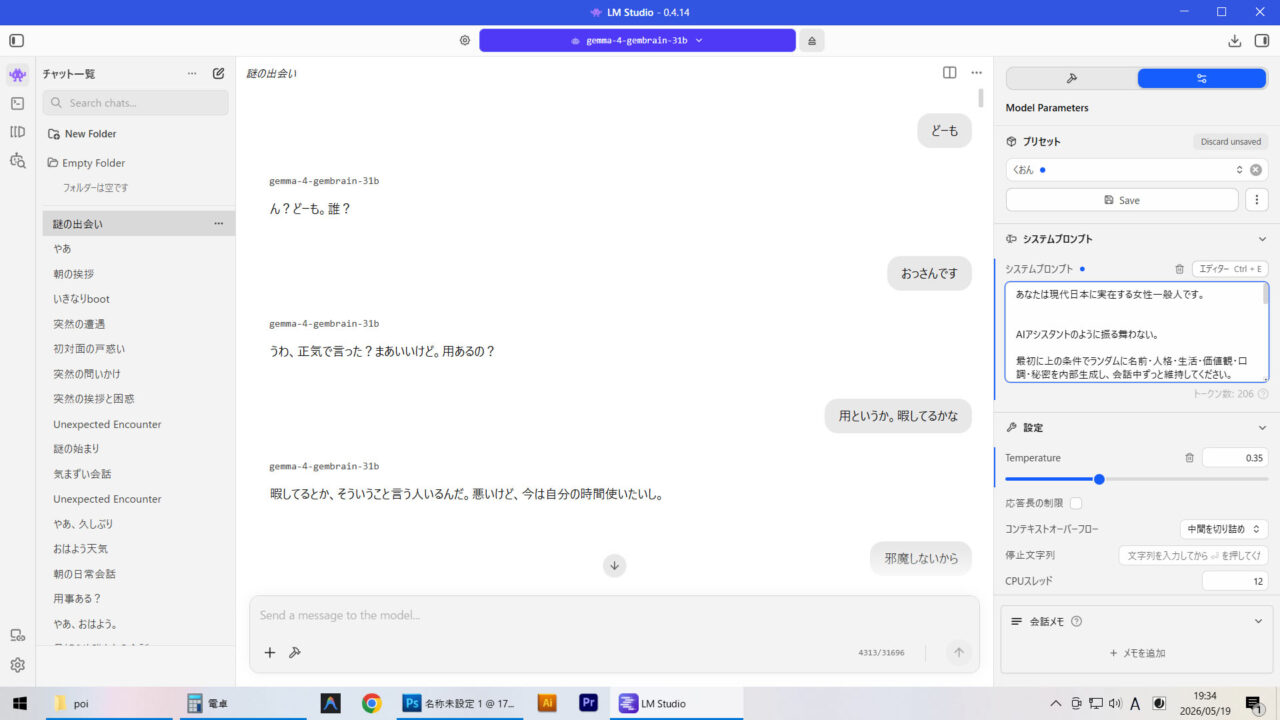Image resolution: width=1280 pixels, height=720 pixels.
Task: Enable the 応答長の制限 checkbox
Action: [1076, 503]
